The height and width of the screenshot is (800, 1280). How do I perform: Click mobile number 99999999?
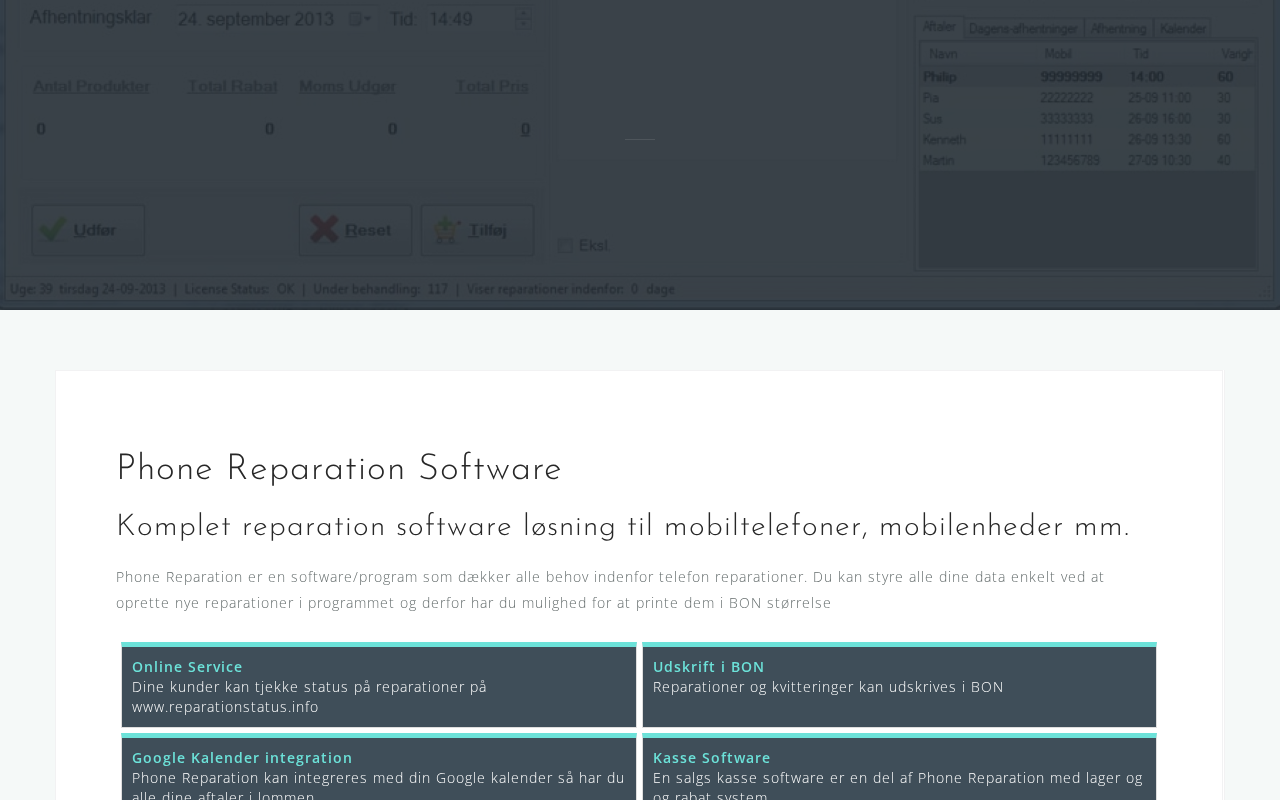pyautogui.click(x=1072, y=77)
